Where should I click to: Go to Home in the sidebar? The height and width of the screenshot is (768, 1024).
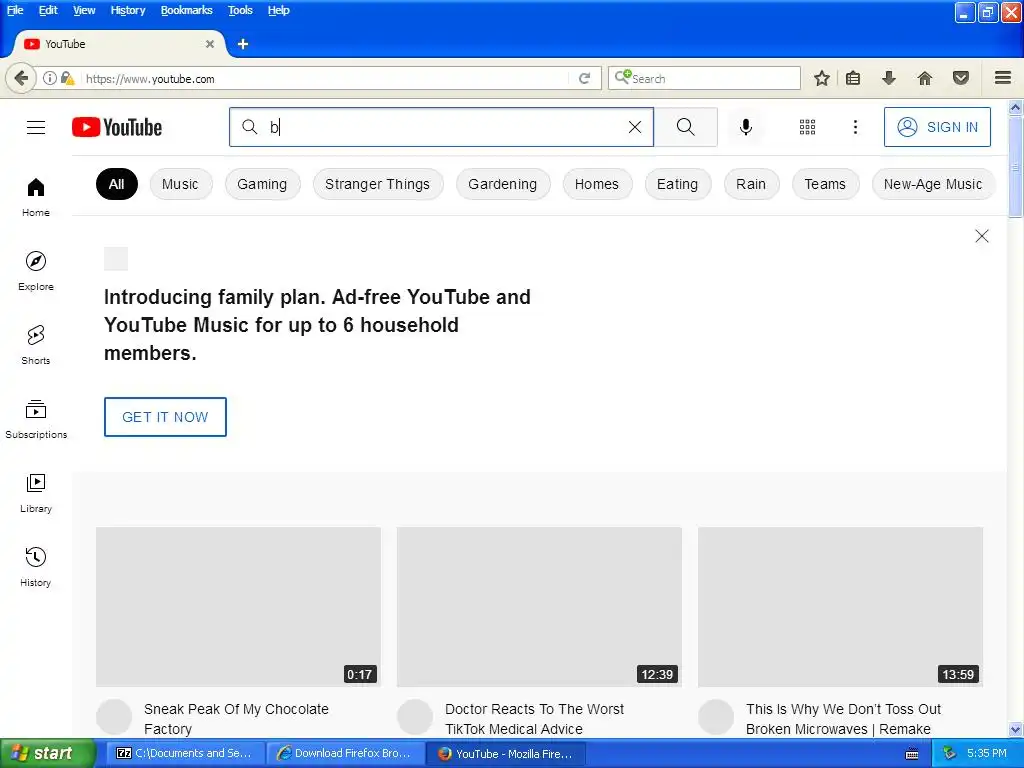coord(36,197)
